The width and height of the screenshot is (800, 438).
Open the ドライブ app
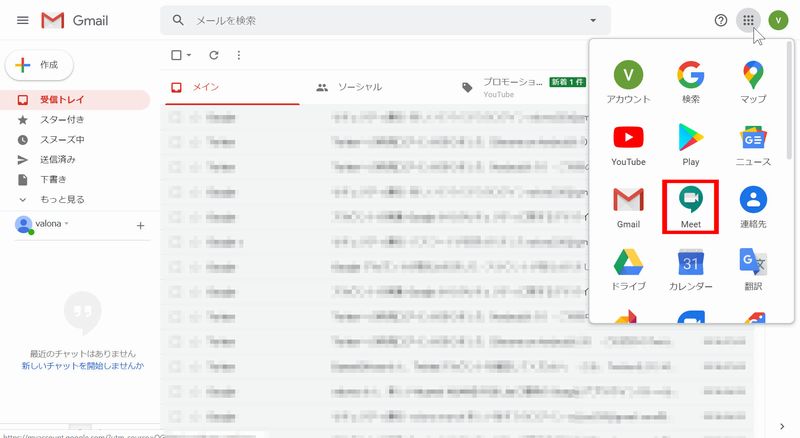pos(629,270)
